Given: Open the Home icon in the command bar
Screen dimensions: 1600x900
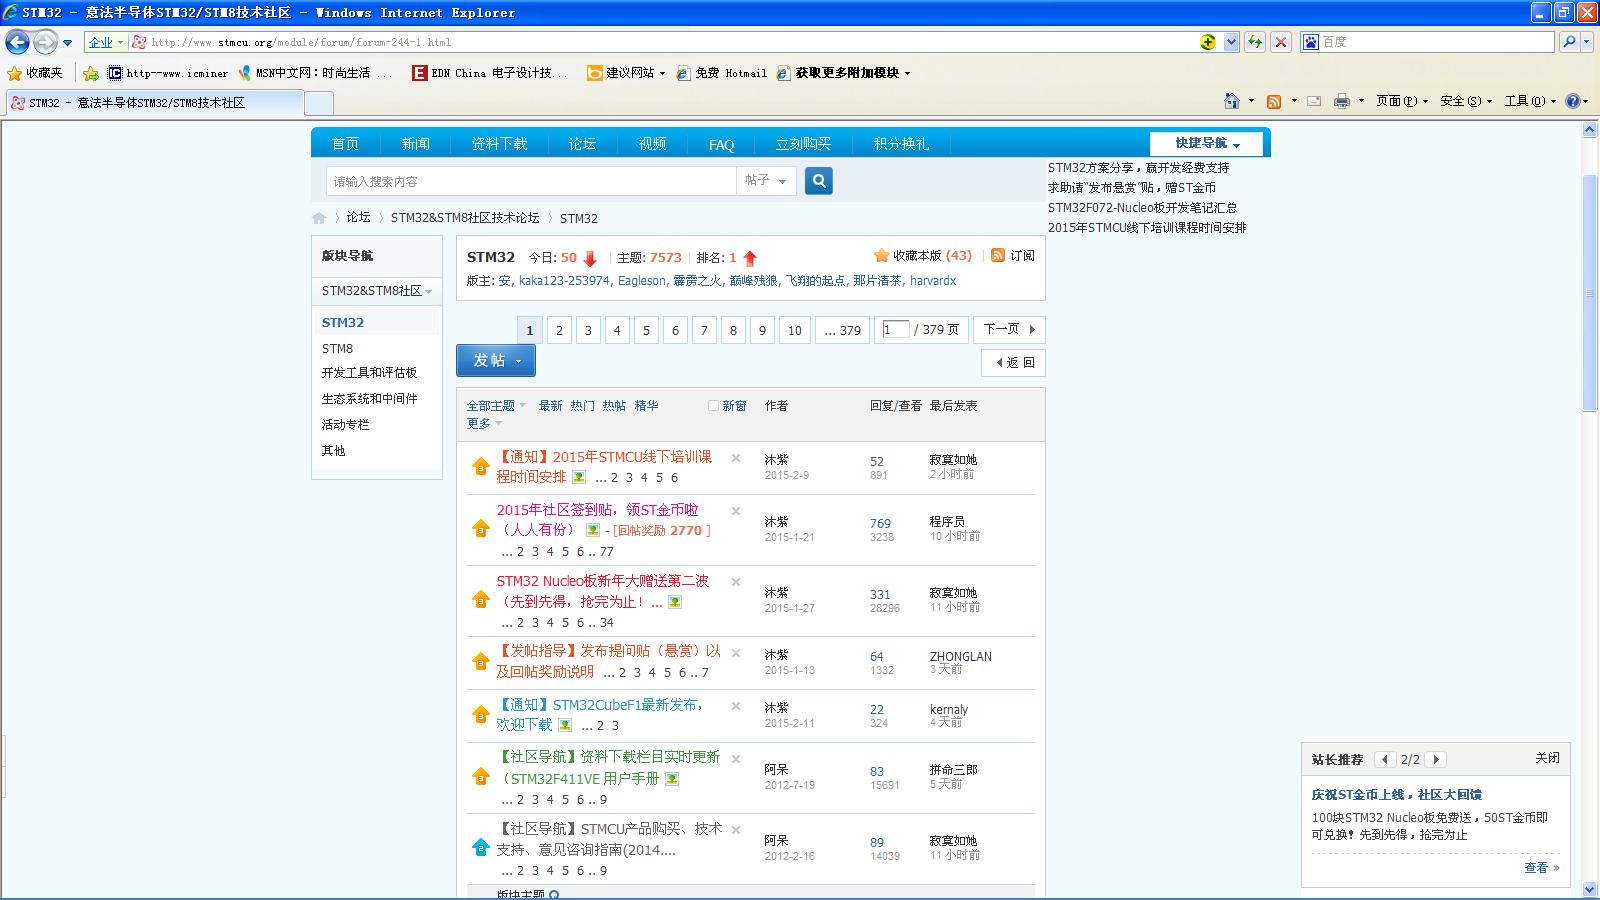Looking at the screenshot, I should pyautogui.click(x=1232, y=101).
